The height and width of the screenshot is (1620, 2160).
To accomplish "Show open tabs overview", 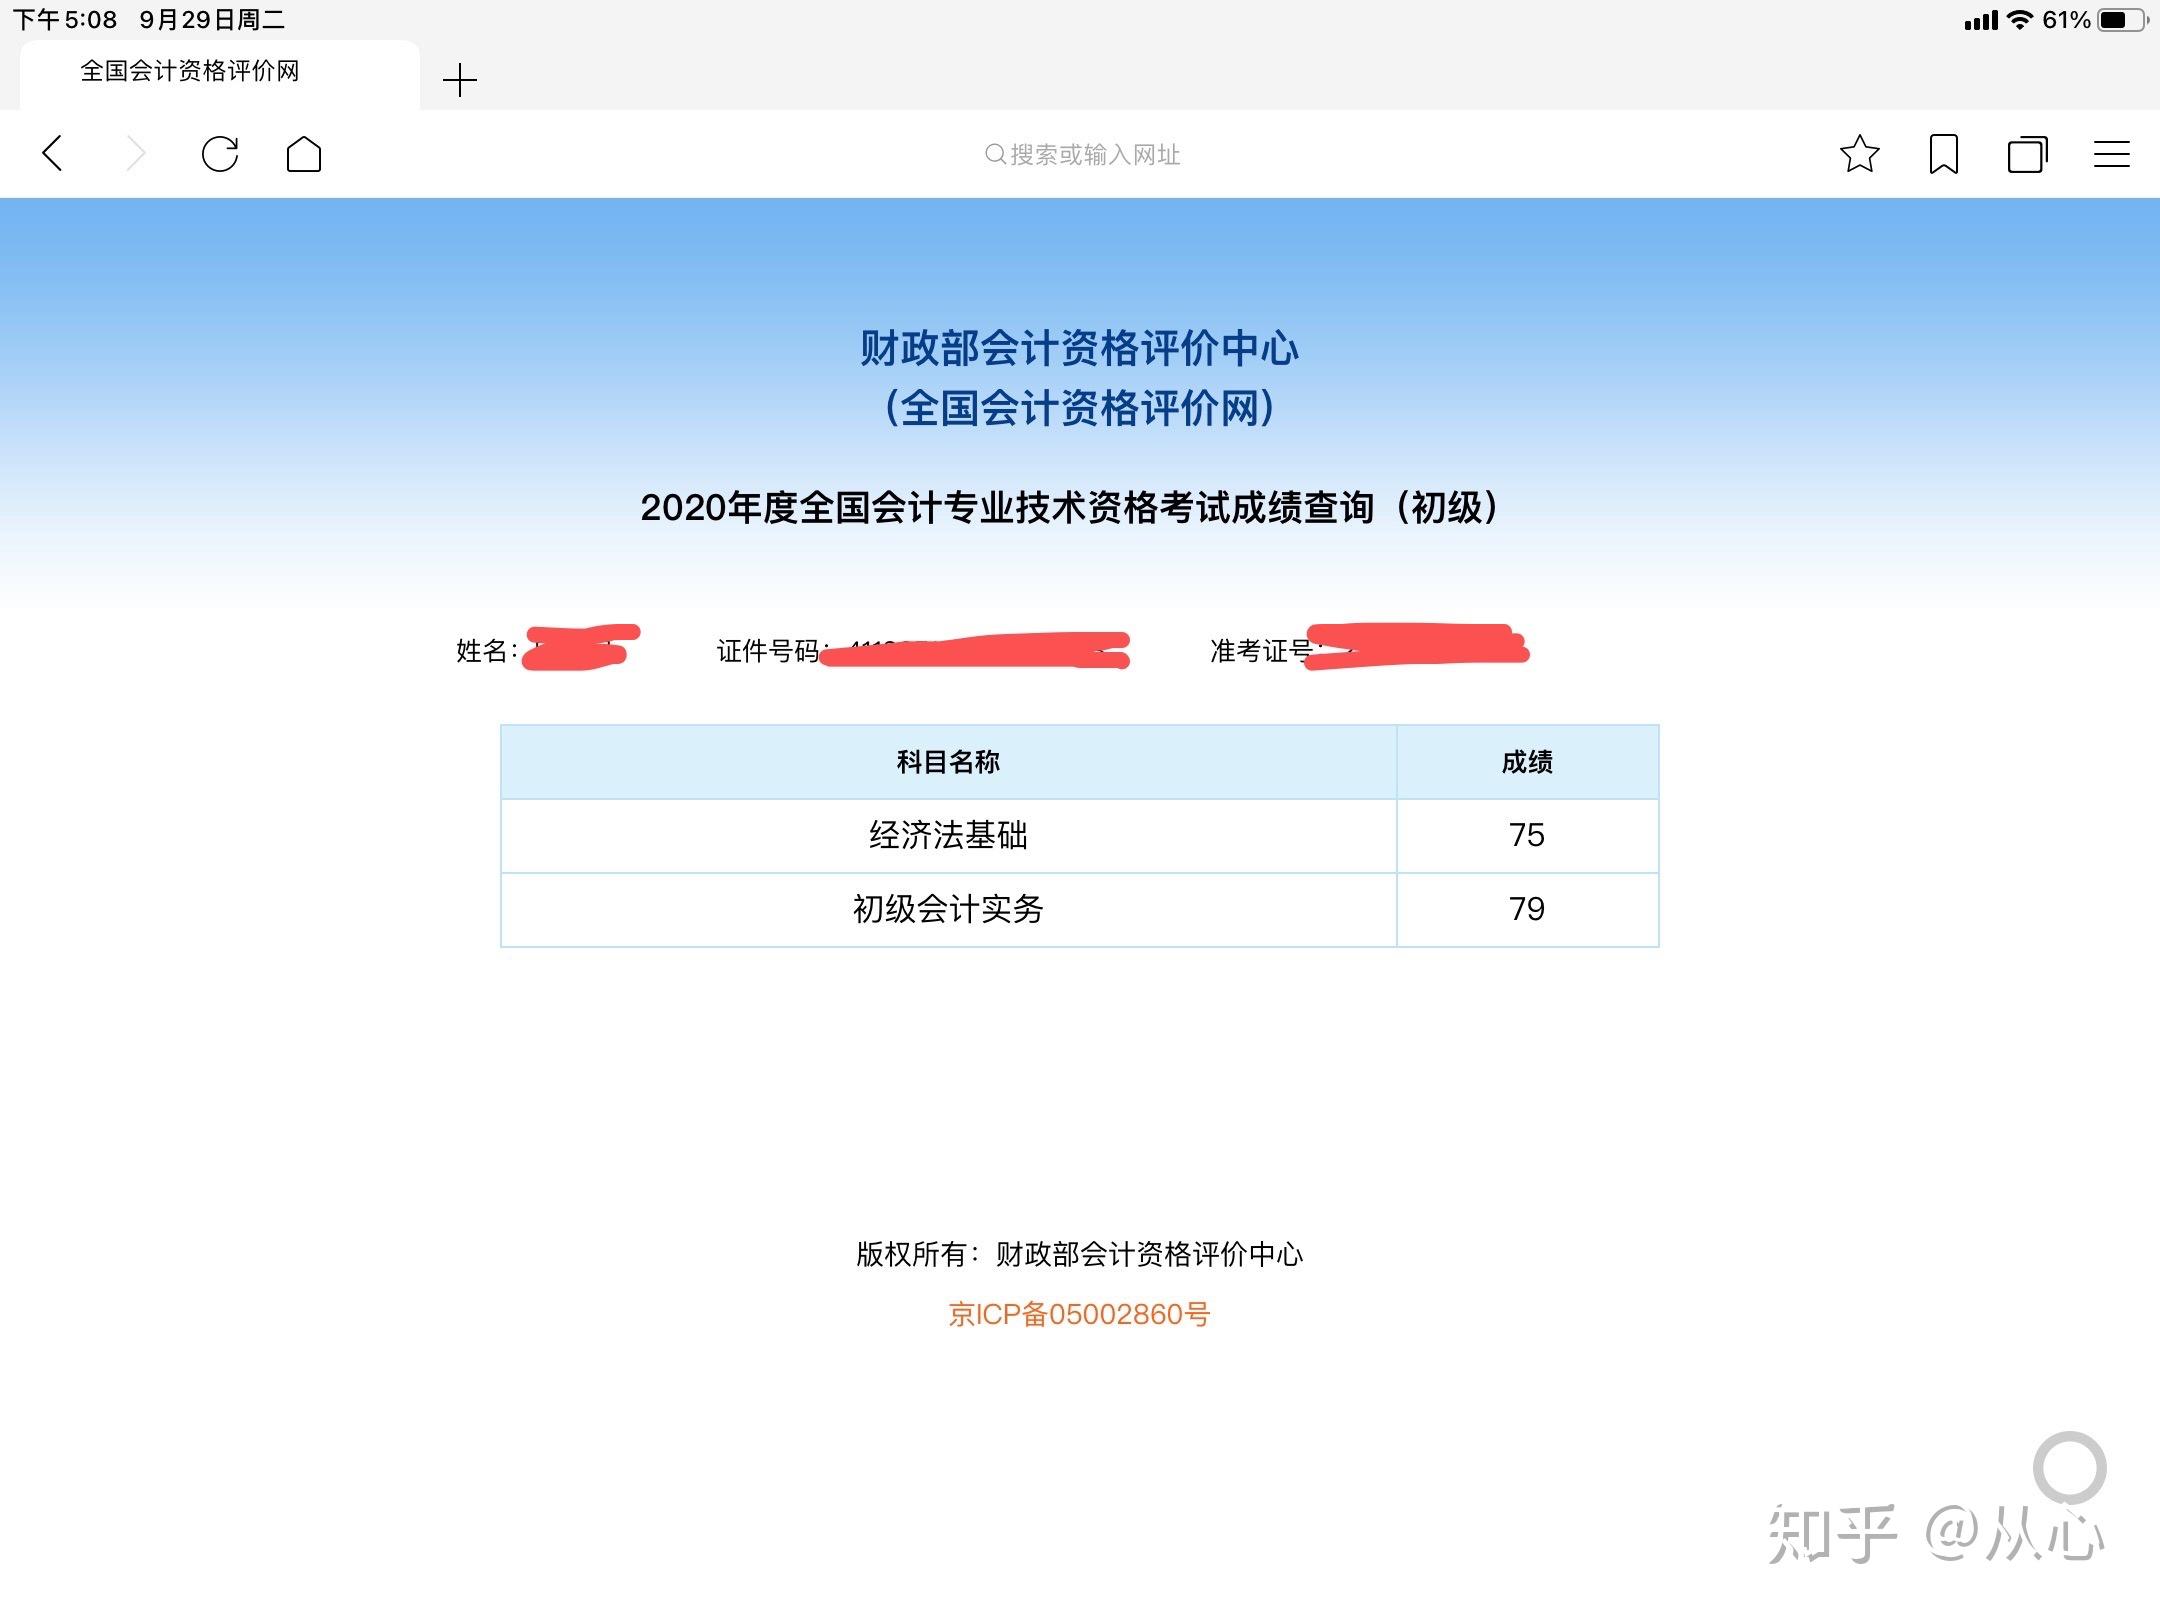I will click(x=2028, y=154).
